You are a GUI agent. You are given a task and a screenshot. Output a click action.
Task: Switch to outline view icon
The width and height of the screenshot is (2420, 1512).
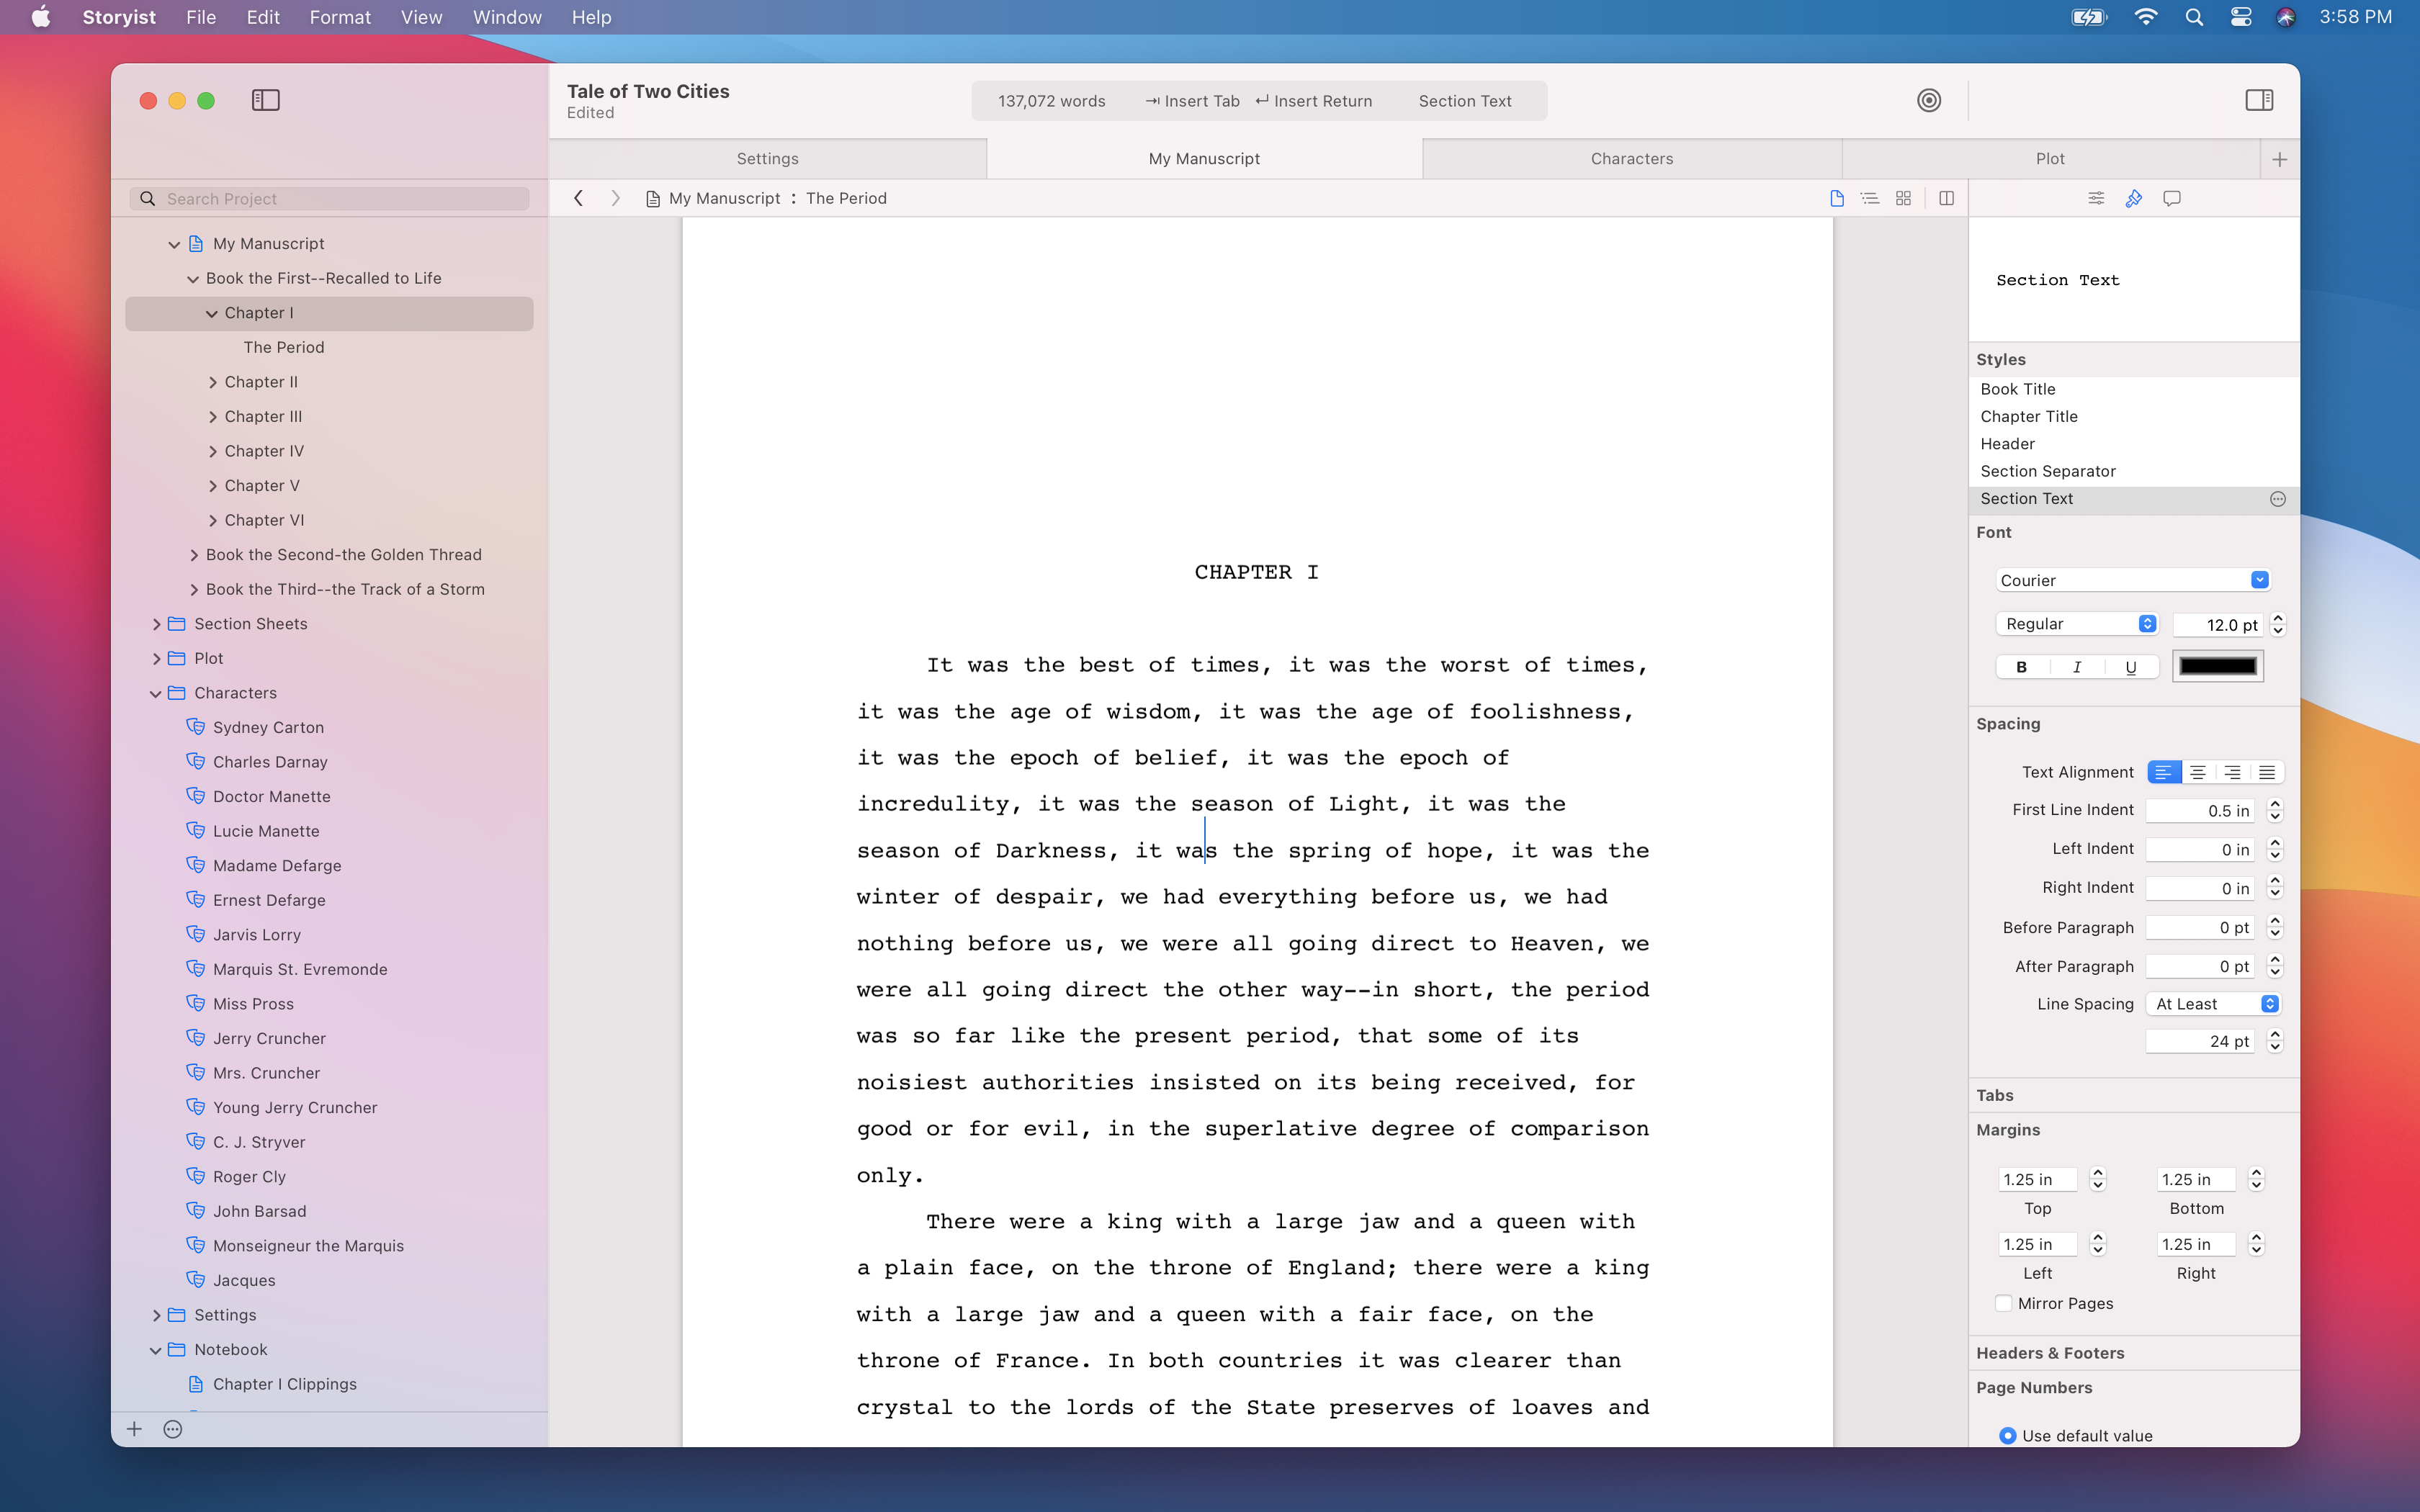tap(1869, 198)
